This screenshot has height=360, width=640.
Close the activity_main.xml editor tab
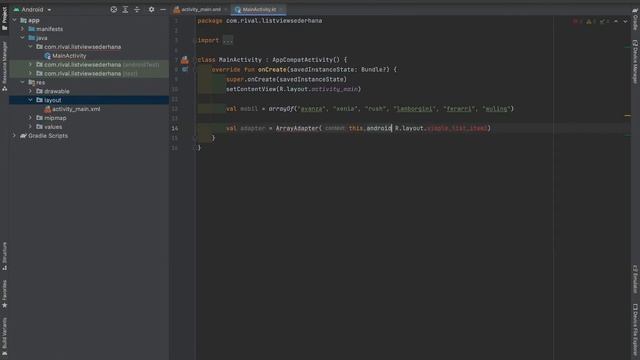[225, 9]
